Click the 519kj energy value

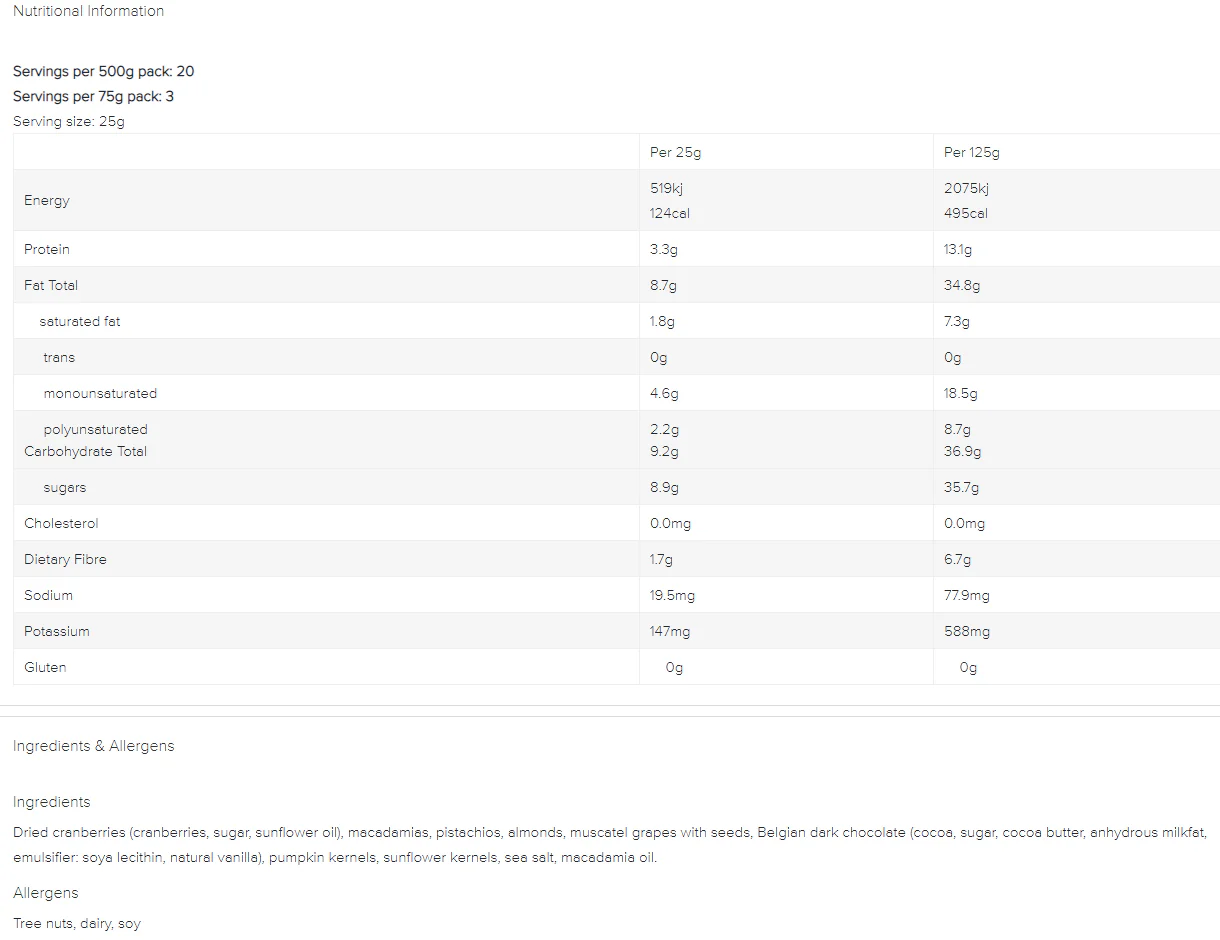[666, 188]
